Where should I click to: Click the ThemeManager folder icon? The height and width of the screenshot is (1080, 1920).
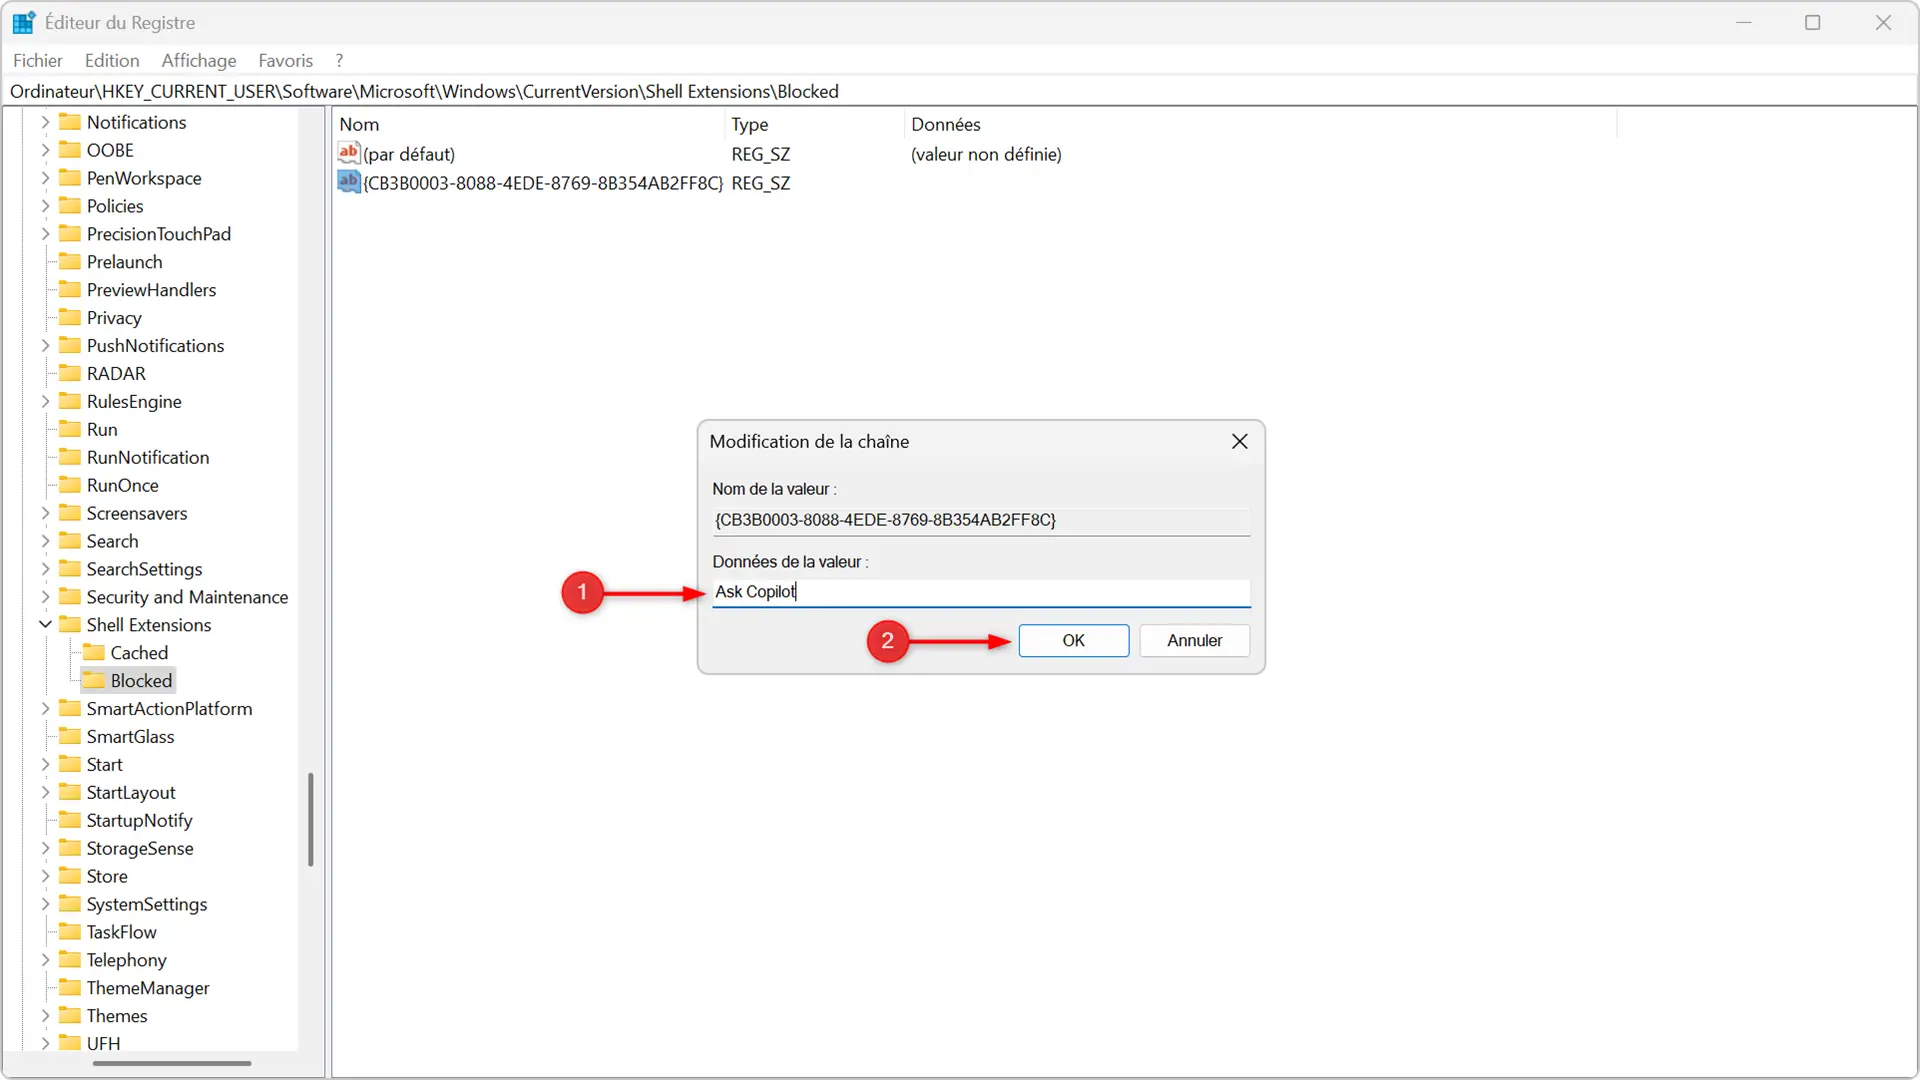click(x=70, y=988)
